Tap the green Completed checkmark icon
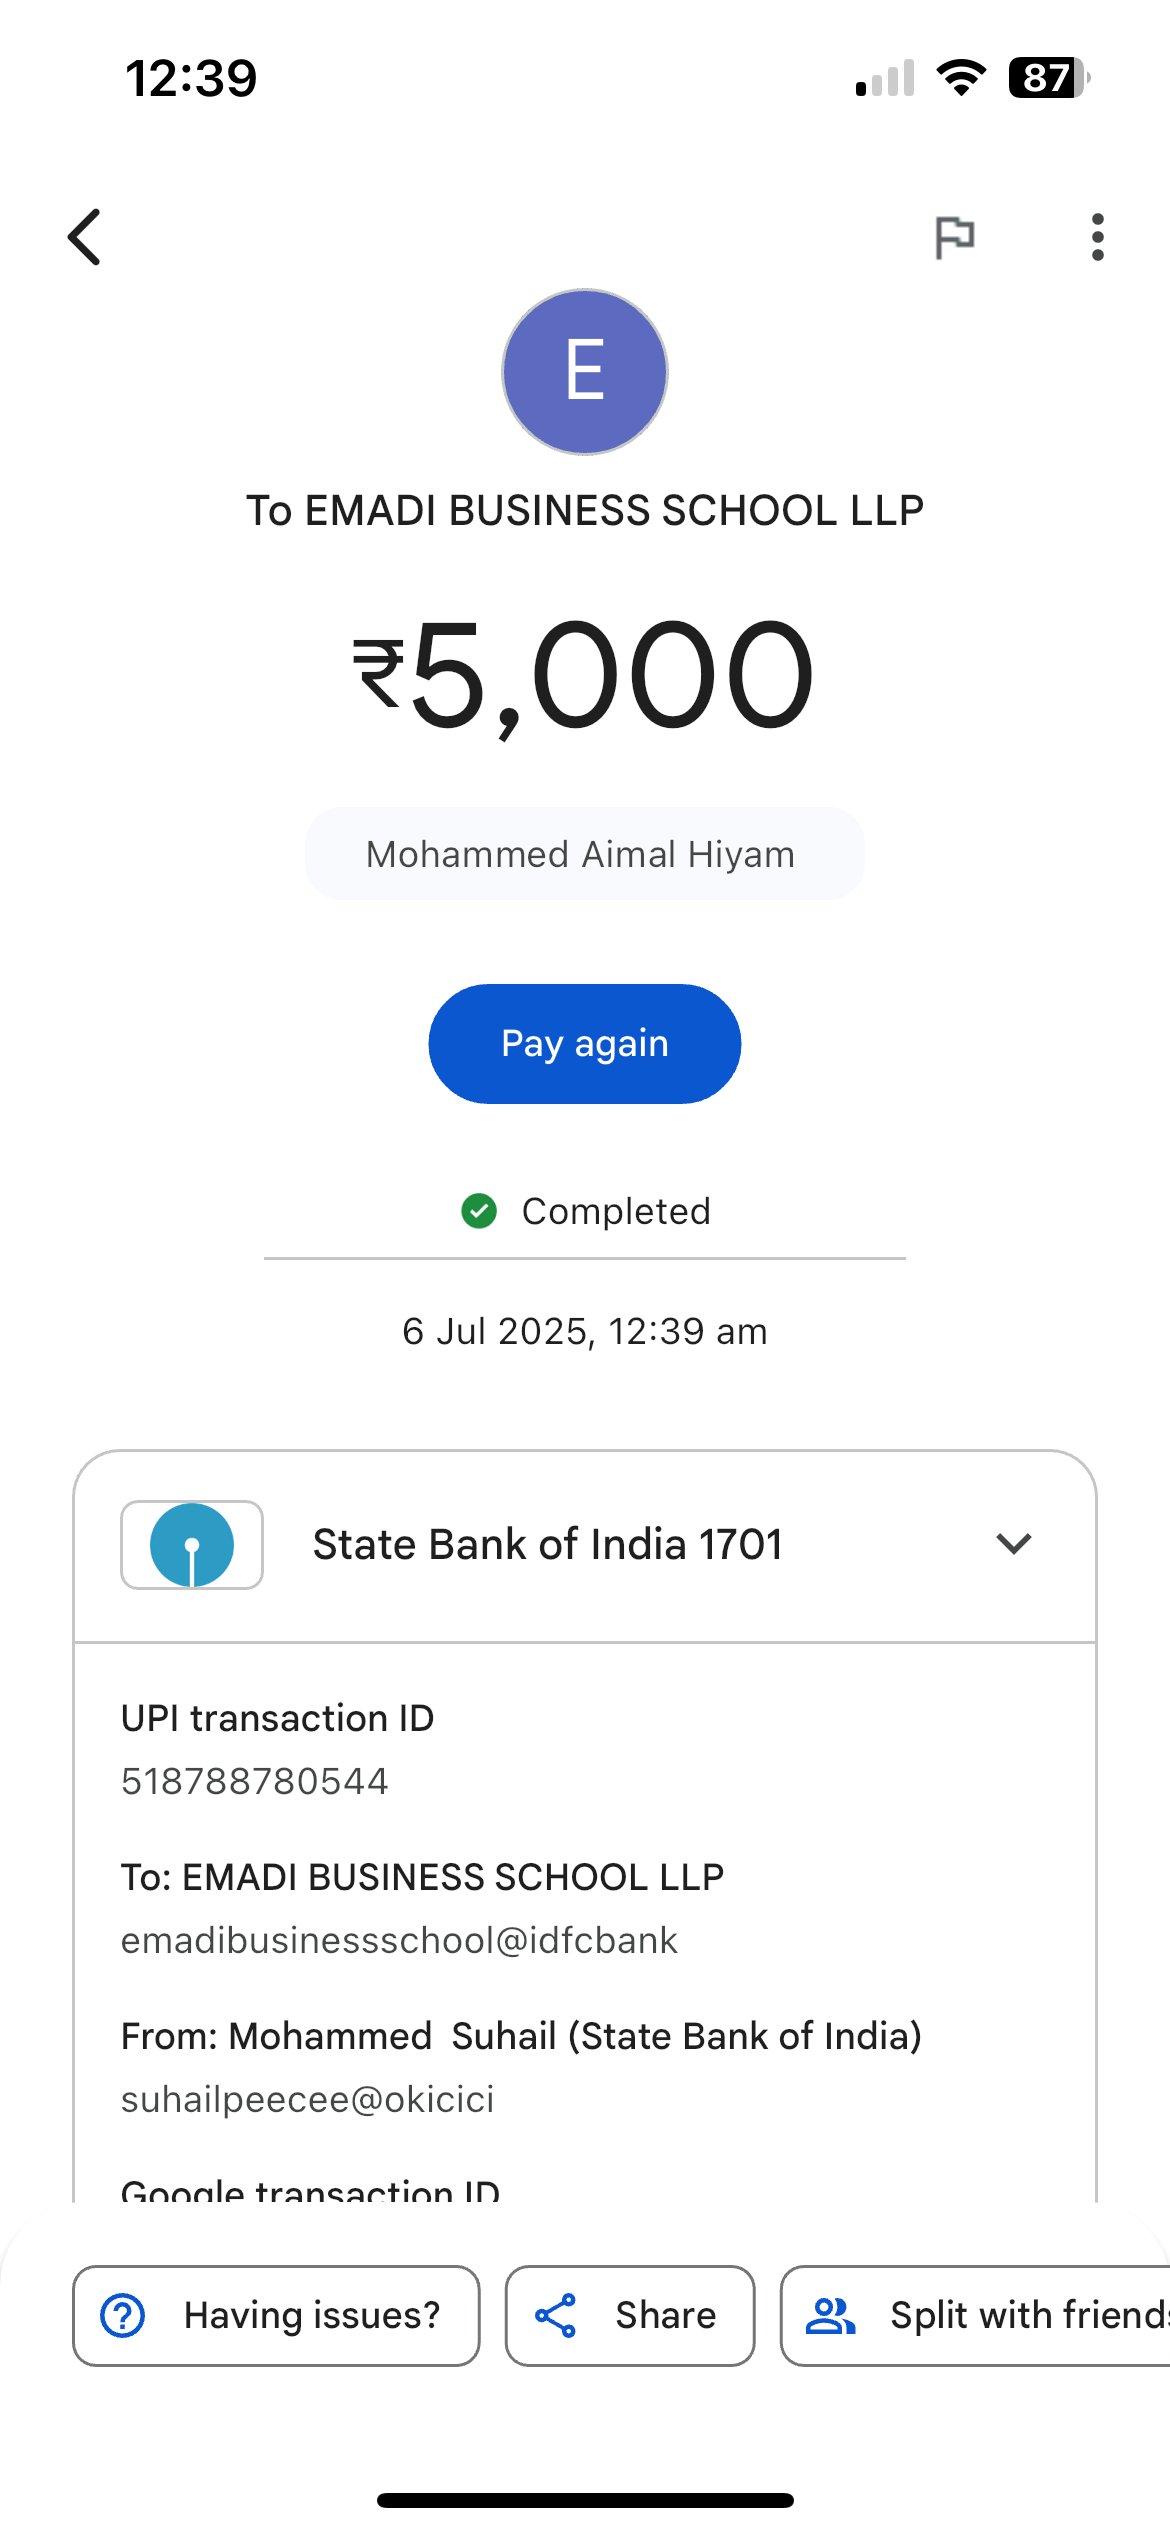 point(479,1211)
